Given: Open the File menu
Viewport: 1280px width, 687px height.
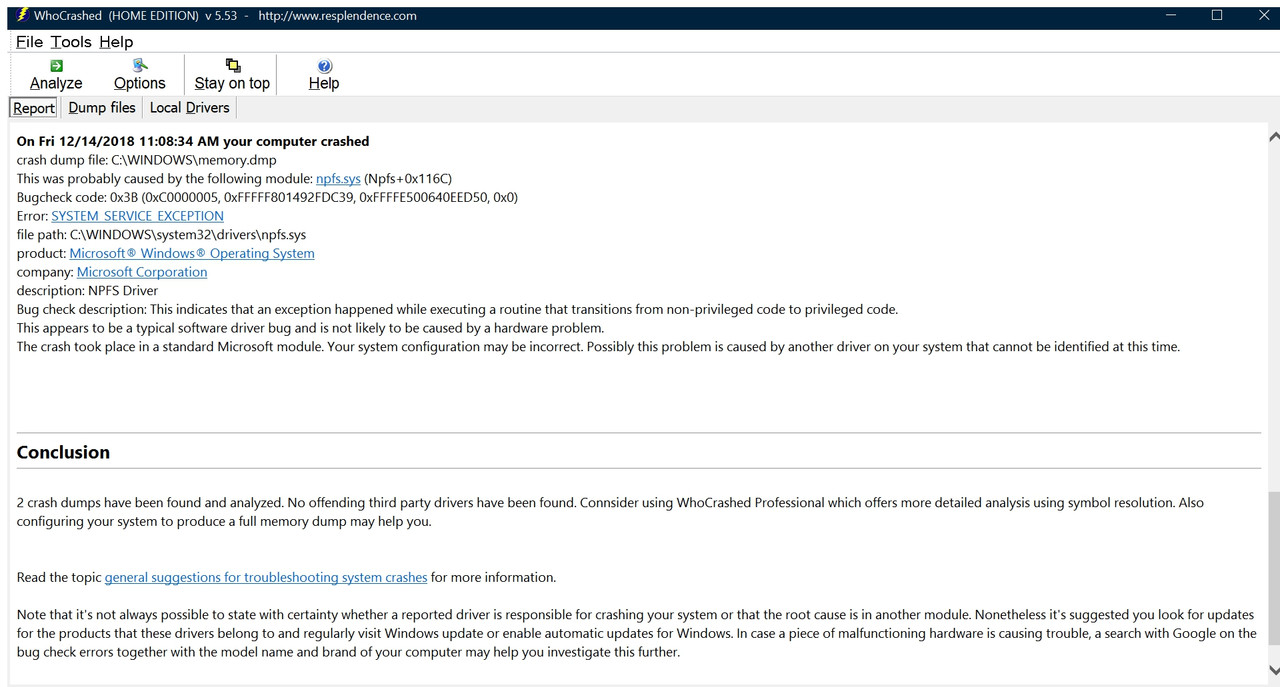Looking at the screenshot, I should point(29,42).
